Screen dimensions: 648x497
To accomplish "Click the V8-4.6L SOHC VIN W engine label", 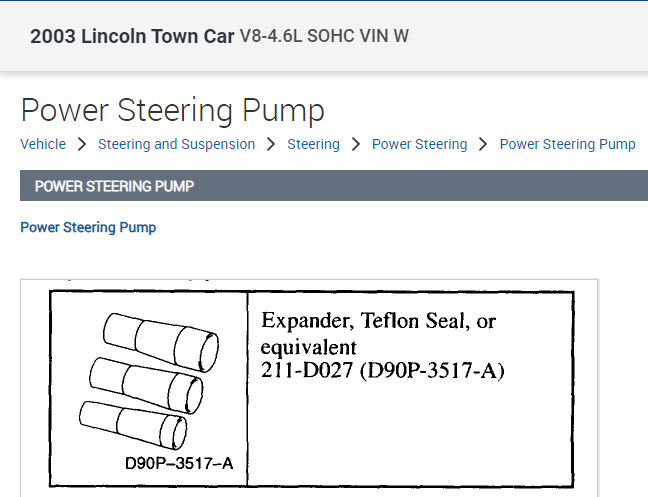I will (x=324, y=37).
